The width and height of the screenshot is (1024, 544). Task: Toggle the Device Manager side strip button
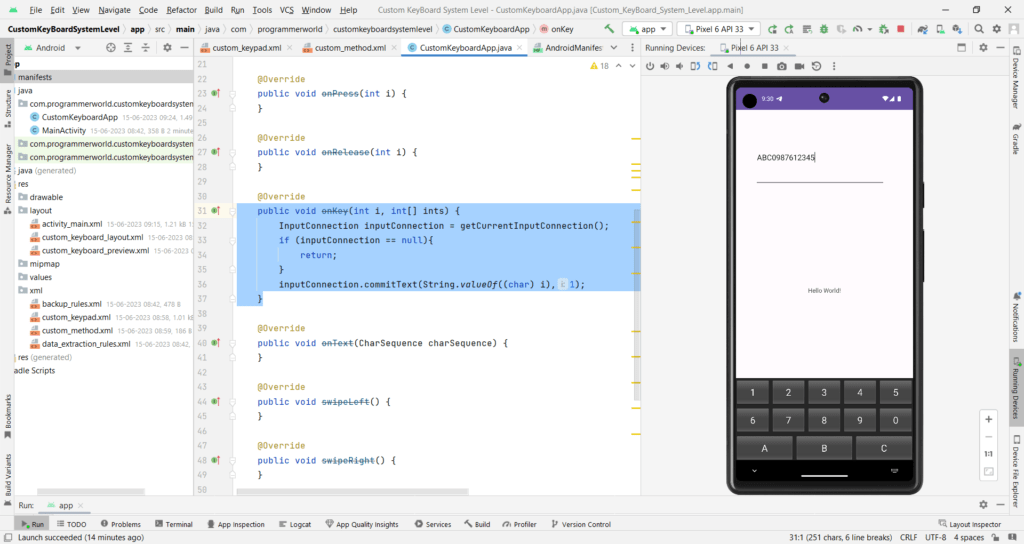[x=1016, y=77]
